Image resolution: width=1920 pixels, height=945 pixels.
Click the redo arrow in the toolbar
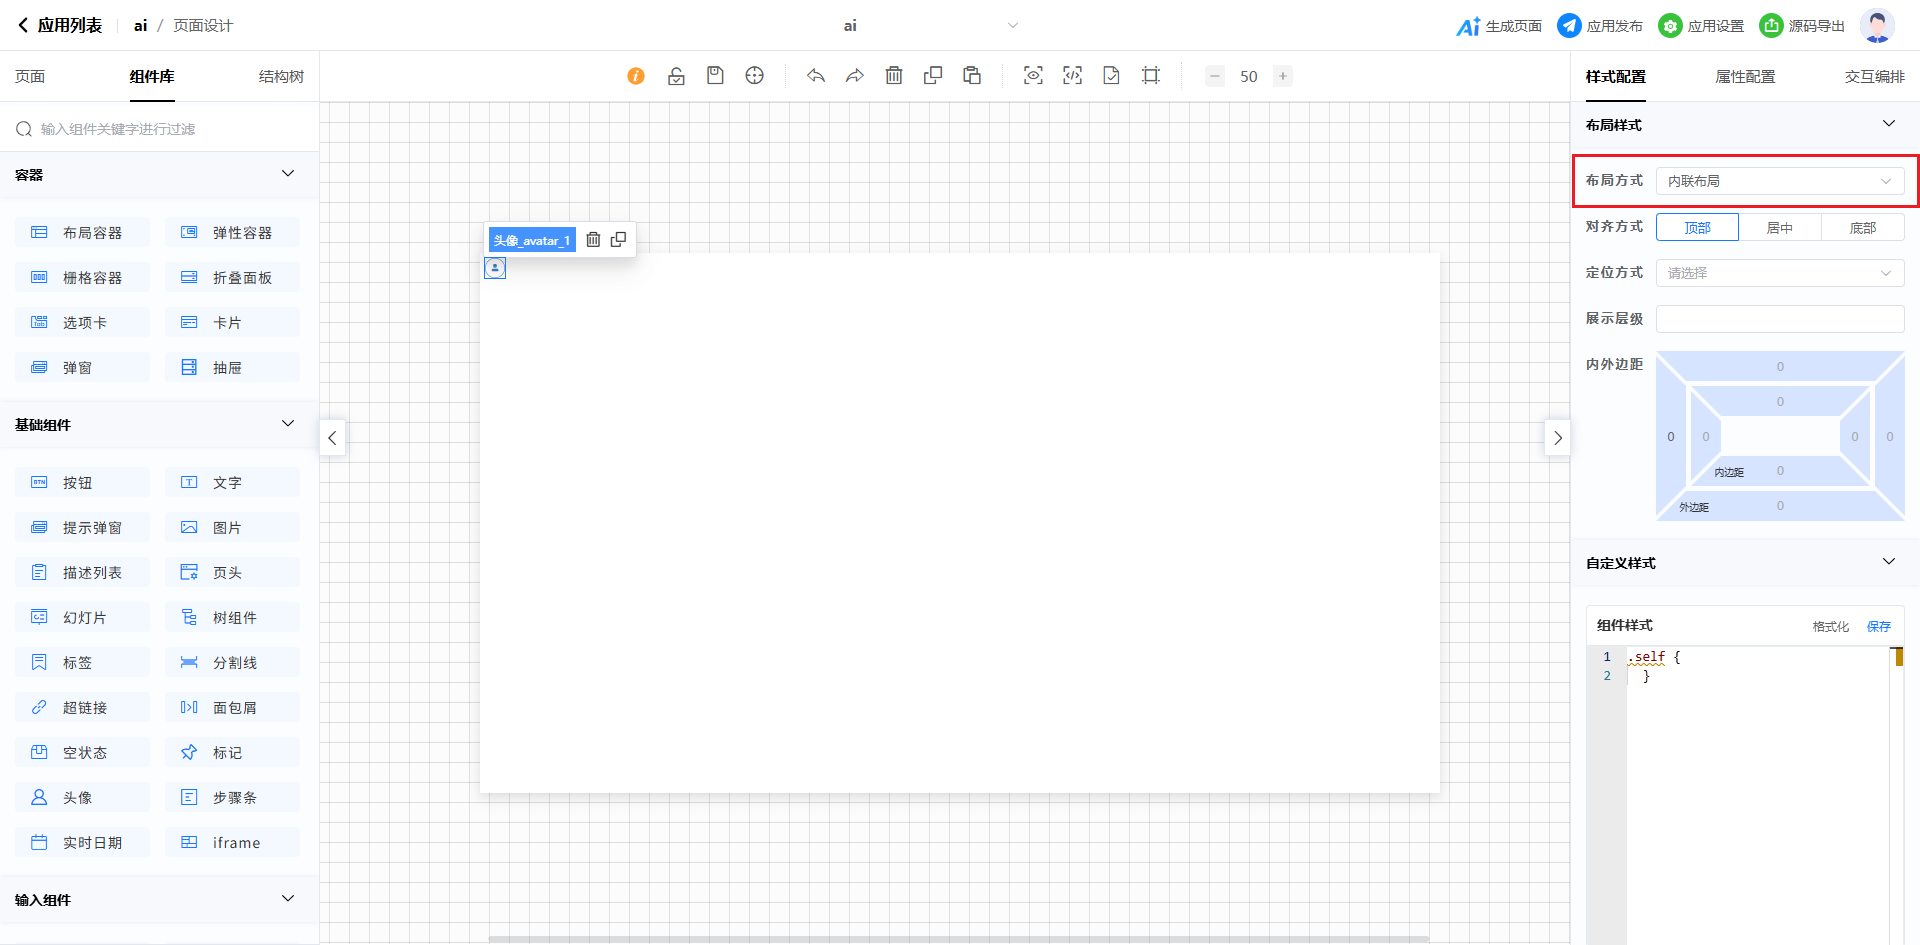pos(855,76)
